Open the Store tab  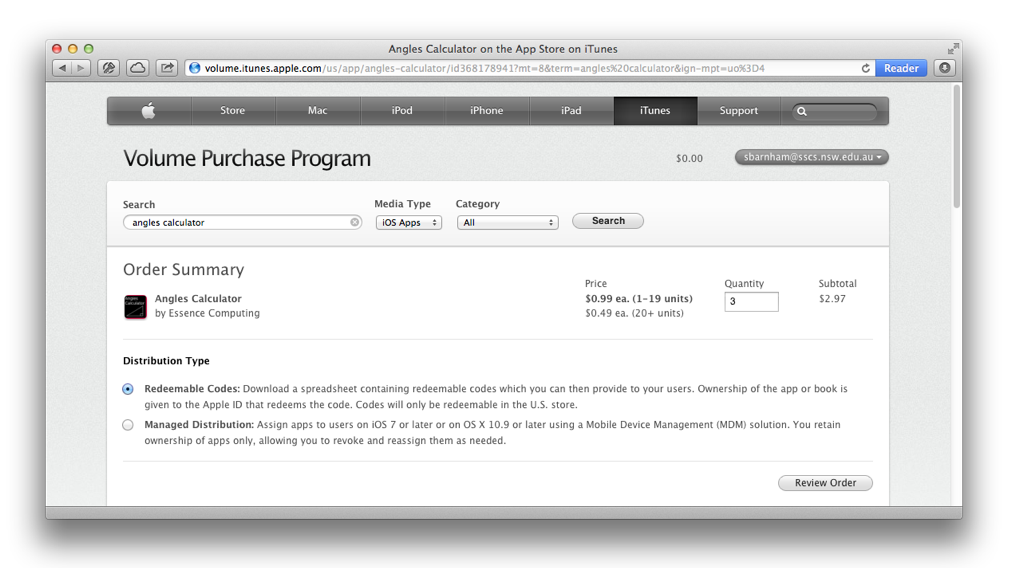click(232, 111)
